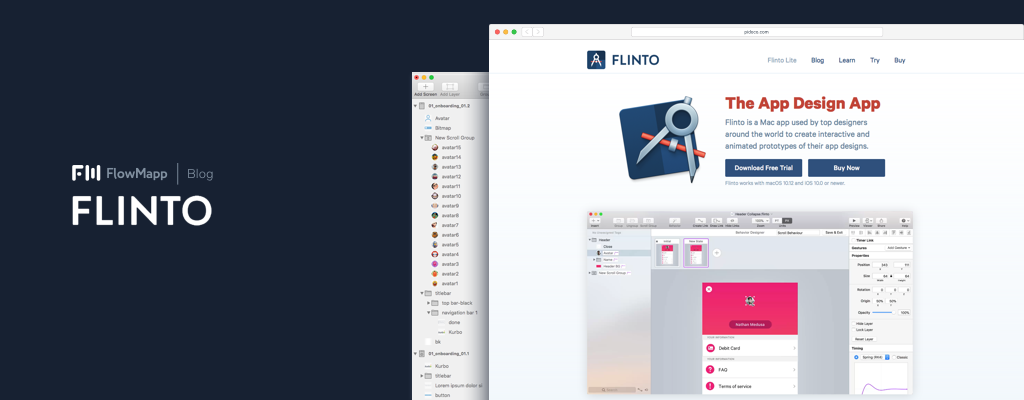Screen dimensions: 1024x400
Task: Click browser forward arrow button
Action: [537, 31]
